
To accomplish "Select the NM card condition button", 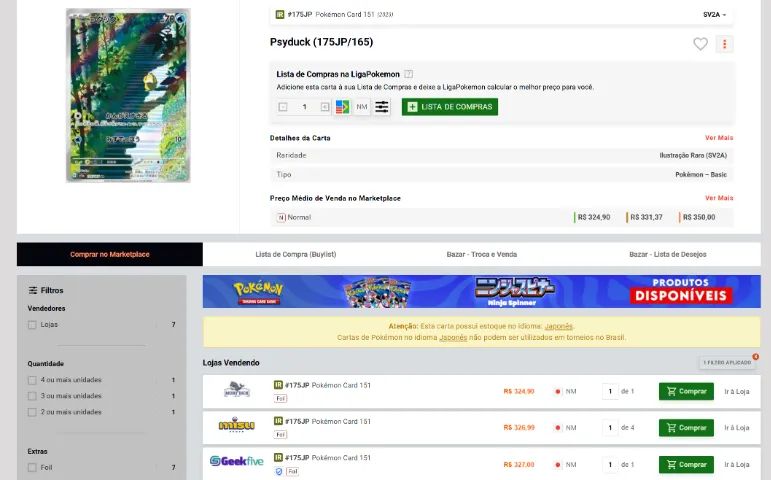I will pyautogui.click(x=362, y=107).
